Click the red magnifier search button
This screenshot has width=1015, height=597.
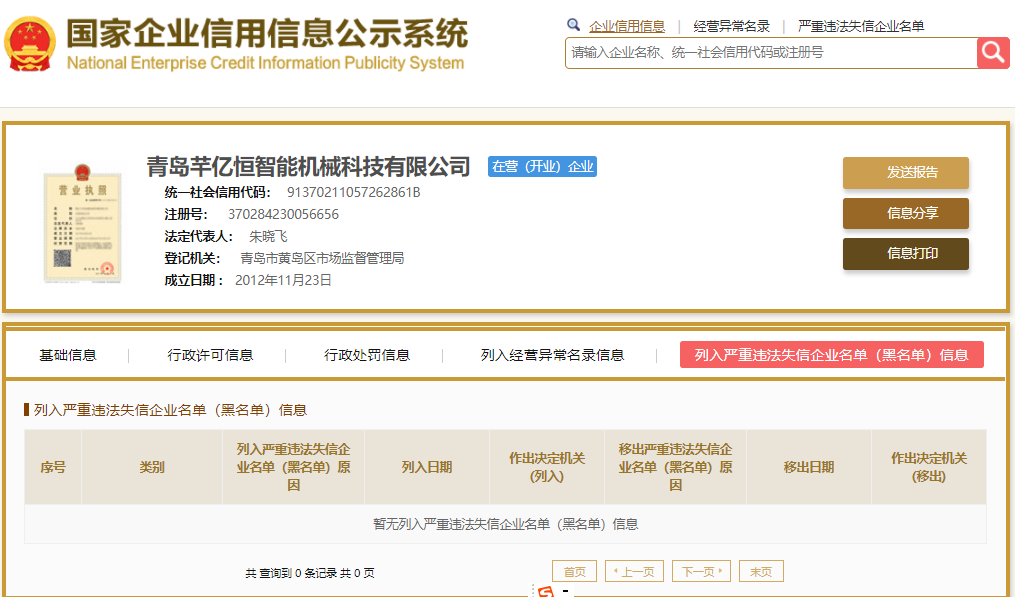(993, 52)
